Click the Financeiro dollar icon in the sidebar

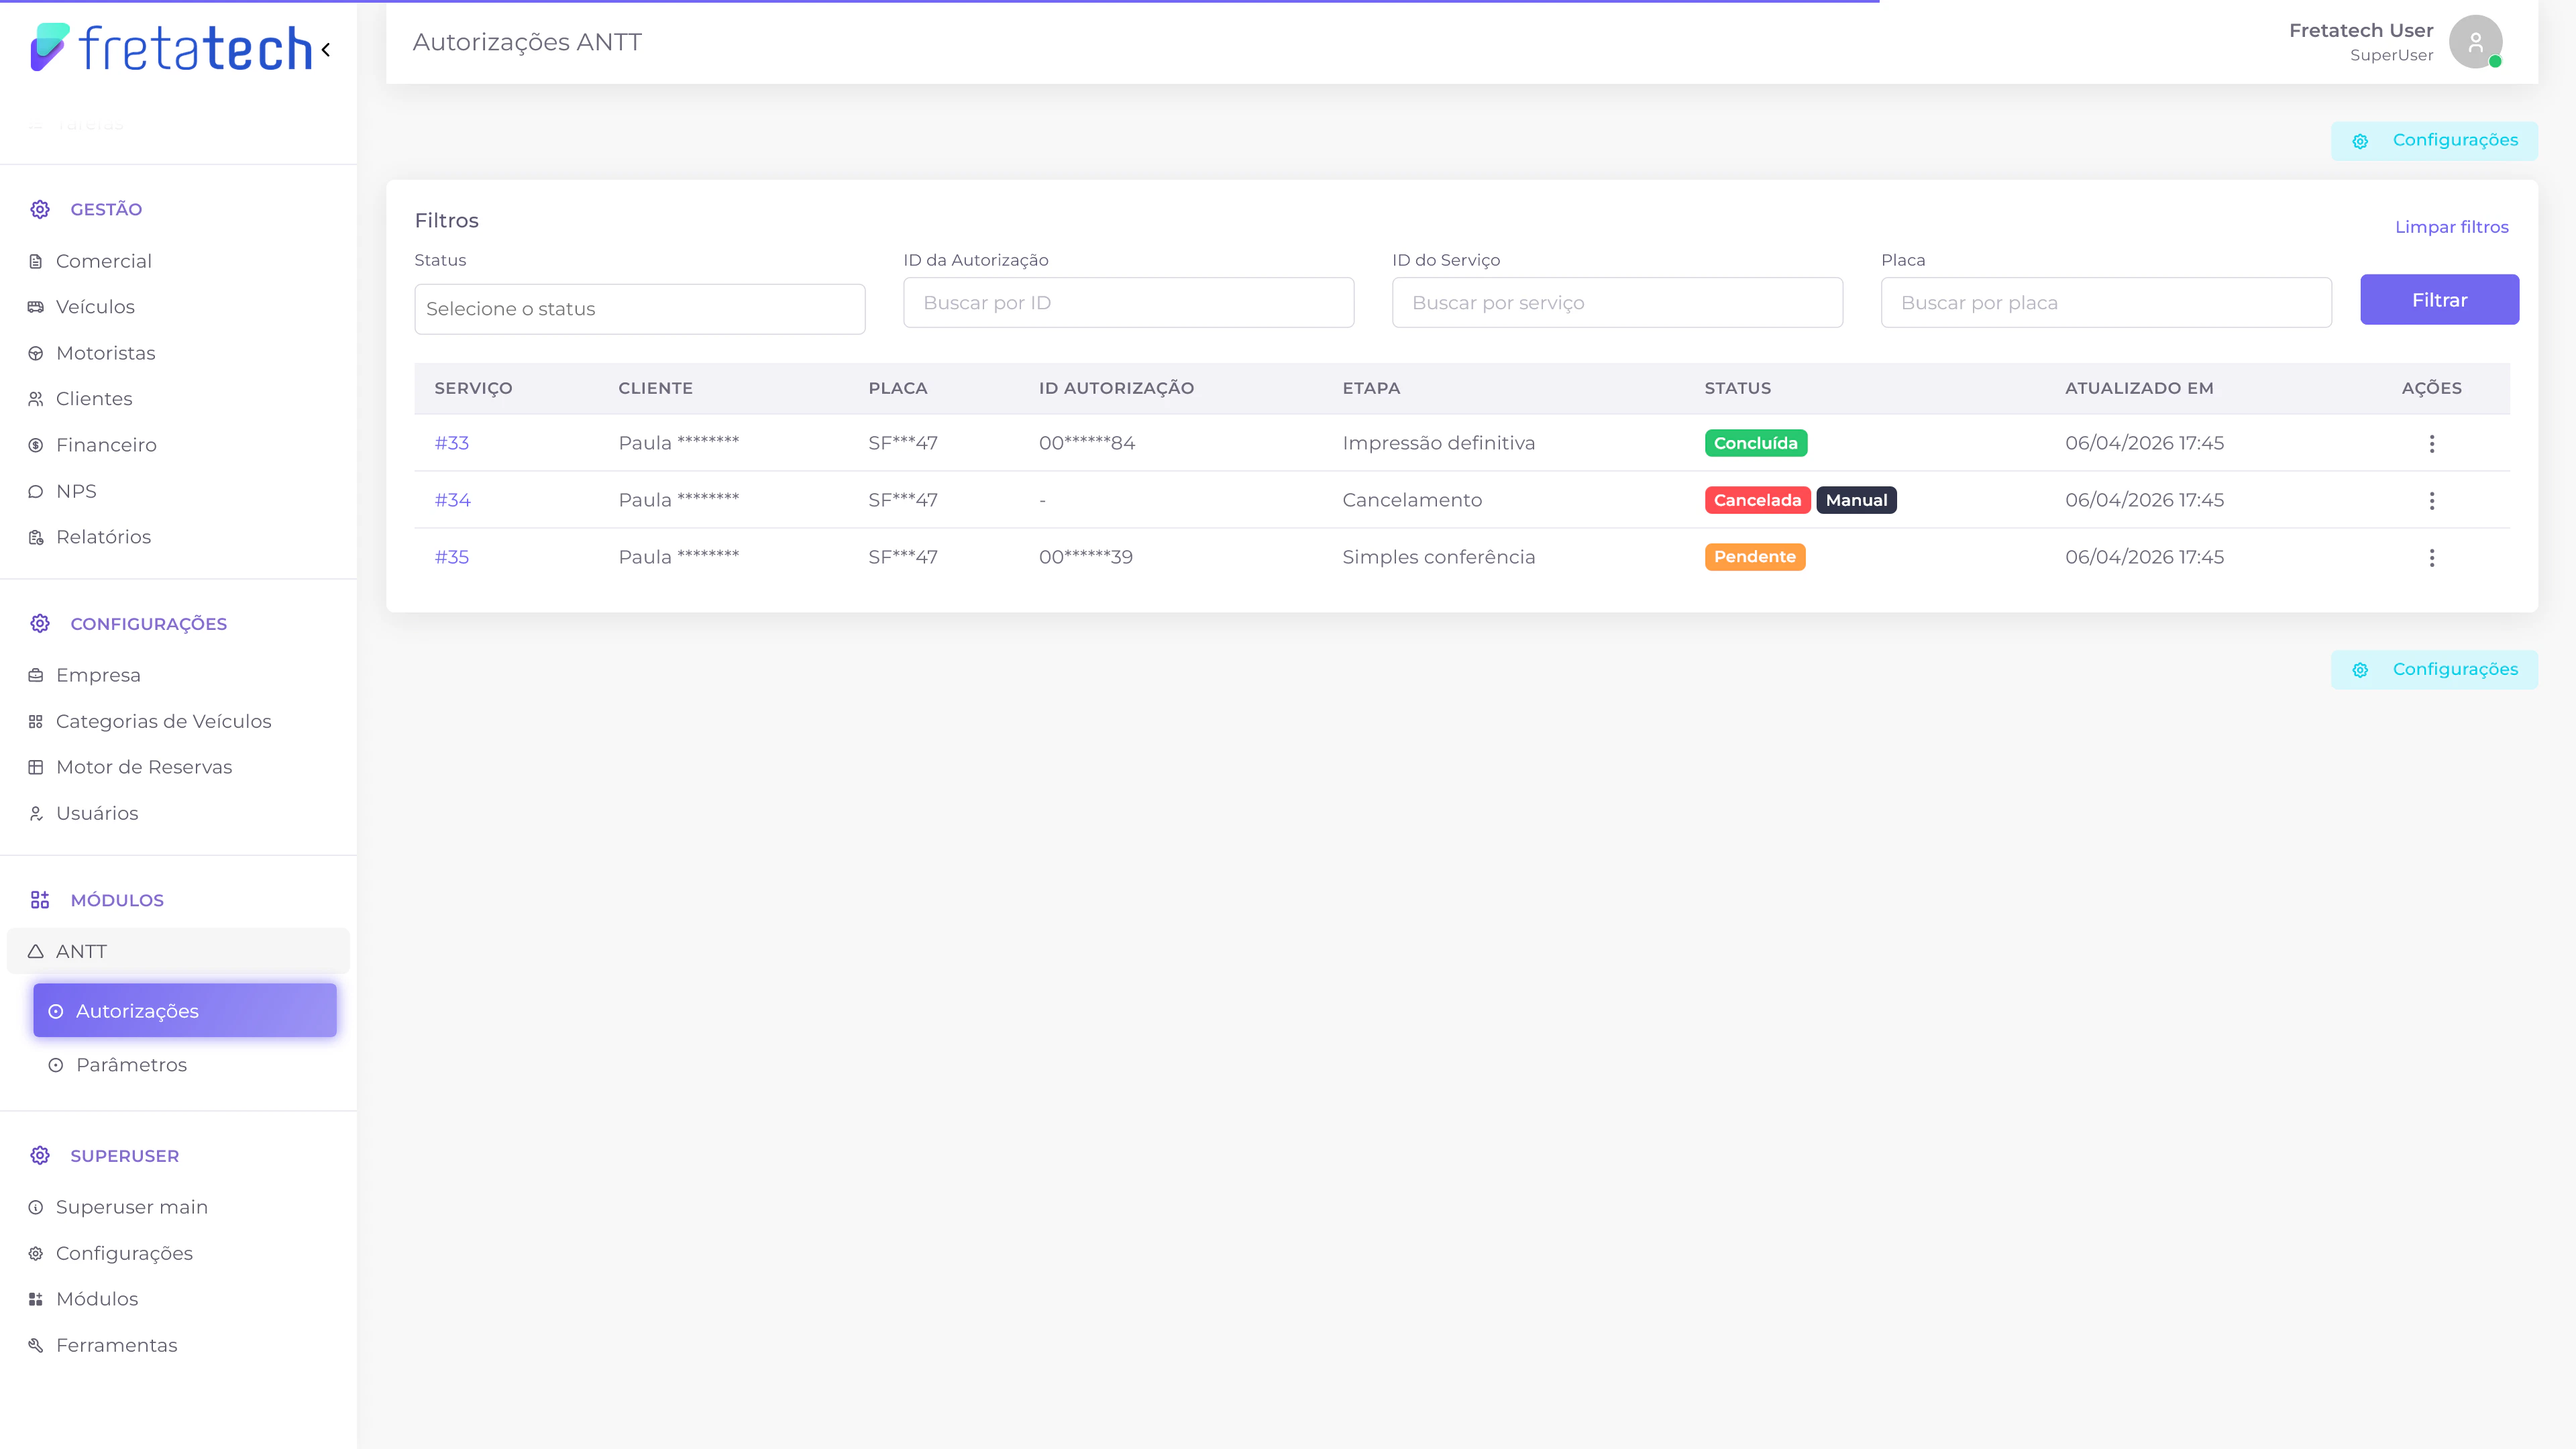36,445
